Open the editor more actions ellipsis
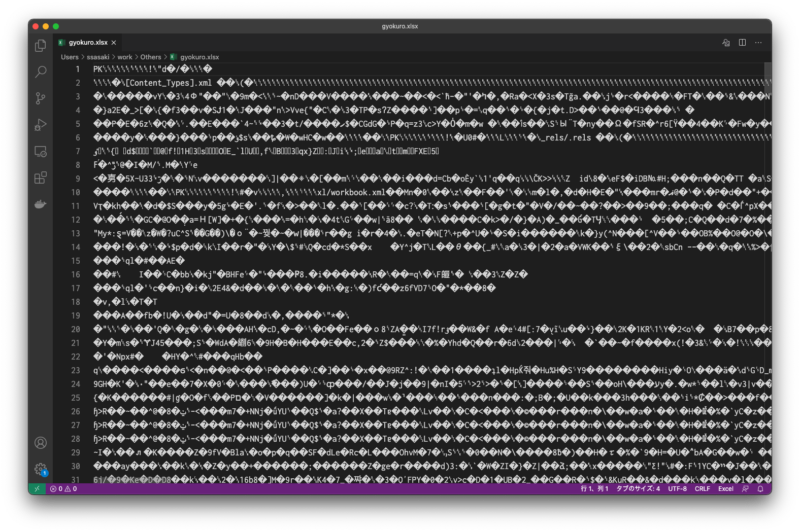Screen dimensions: 800x532 coord(759,42)
